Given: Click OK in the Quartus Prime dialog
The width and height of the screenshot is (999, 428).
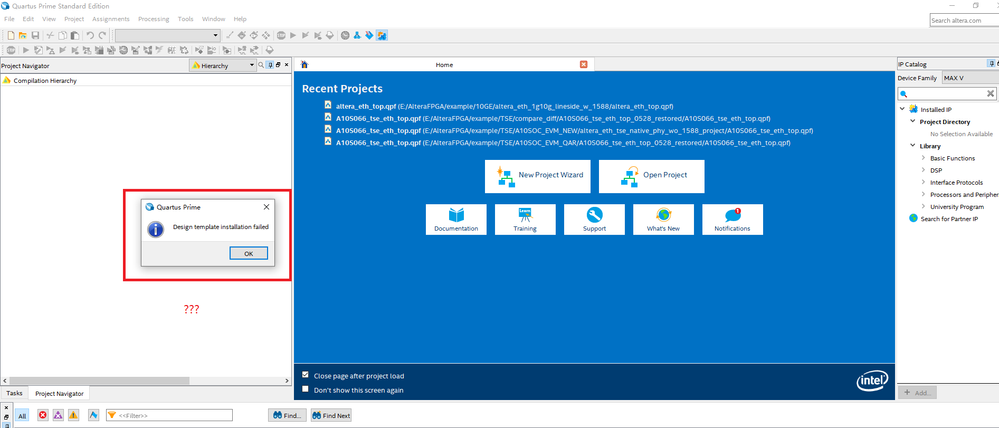Looking at the screenshot, I should coord(248,253).
